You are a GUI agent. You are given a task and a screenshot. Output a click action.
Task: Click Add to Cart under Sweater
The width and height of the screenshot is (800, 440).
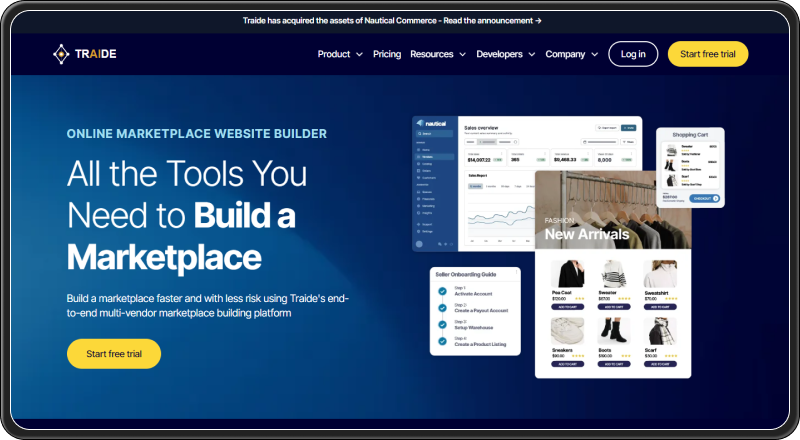(613, 307)
